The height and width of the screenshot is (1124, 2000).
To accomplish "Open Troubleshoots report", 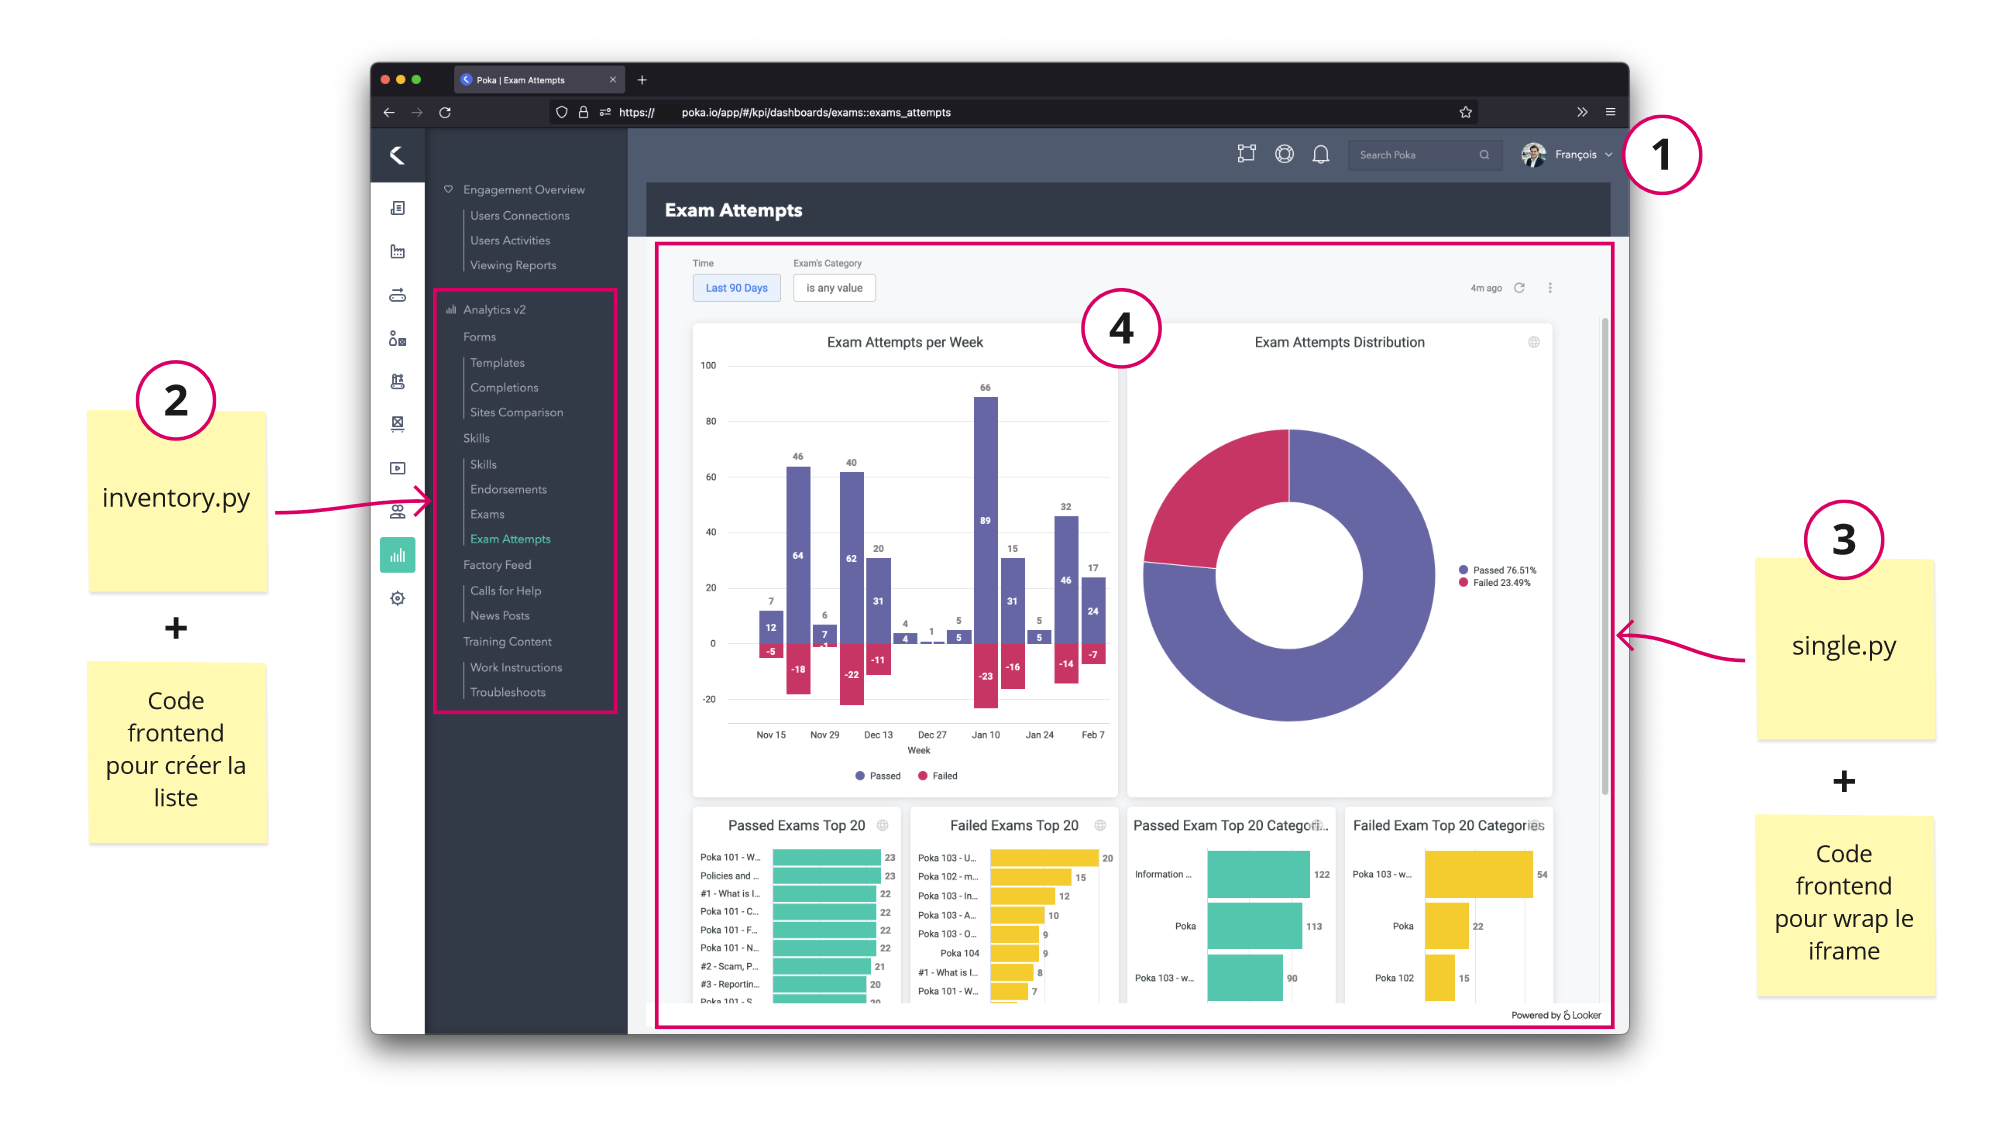I will (x=508, y=693).
